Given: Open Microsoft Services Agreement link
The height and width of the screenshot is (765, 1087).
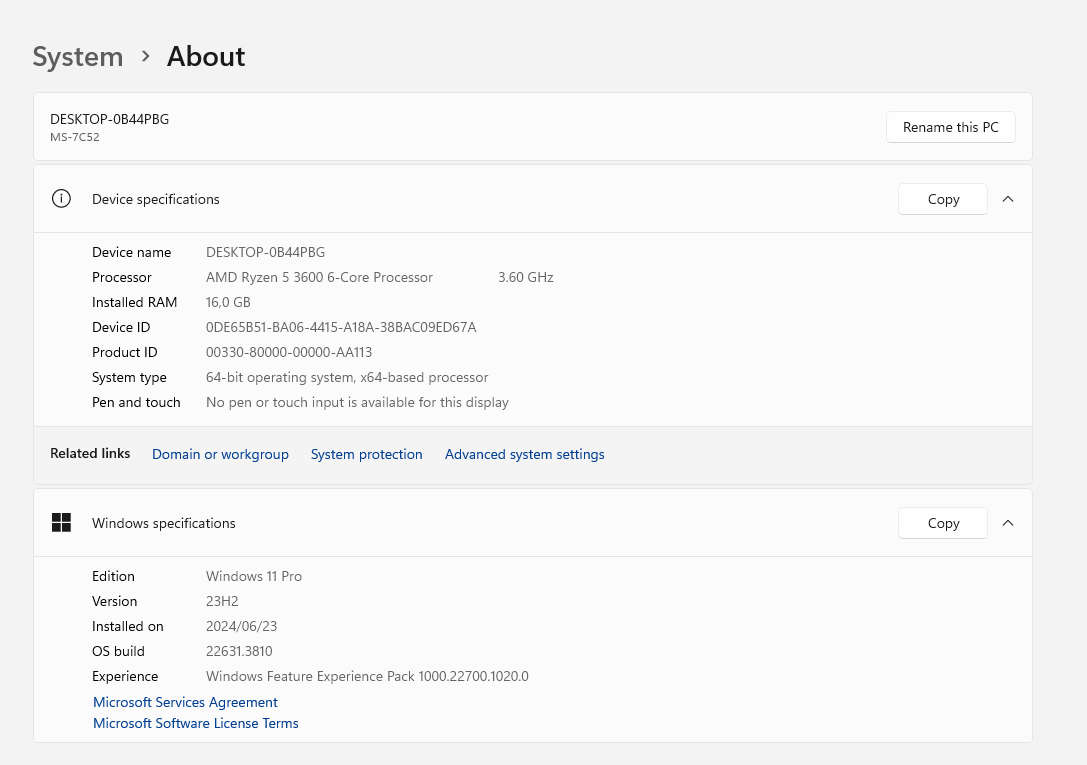Looking at the screenshot, I should tap(185, 702).
